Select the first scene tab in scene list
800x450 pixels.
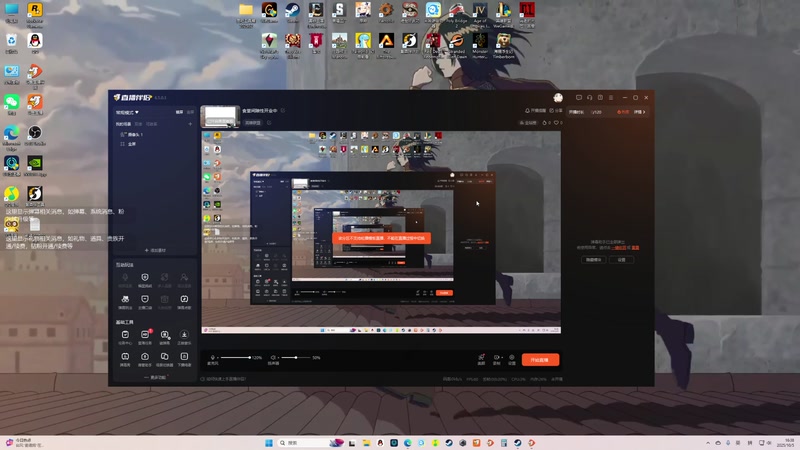[x=123, y=124]
